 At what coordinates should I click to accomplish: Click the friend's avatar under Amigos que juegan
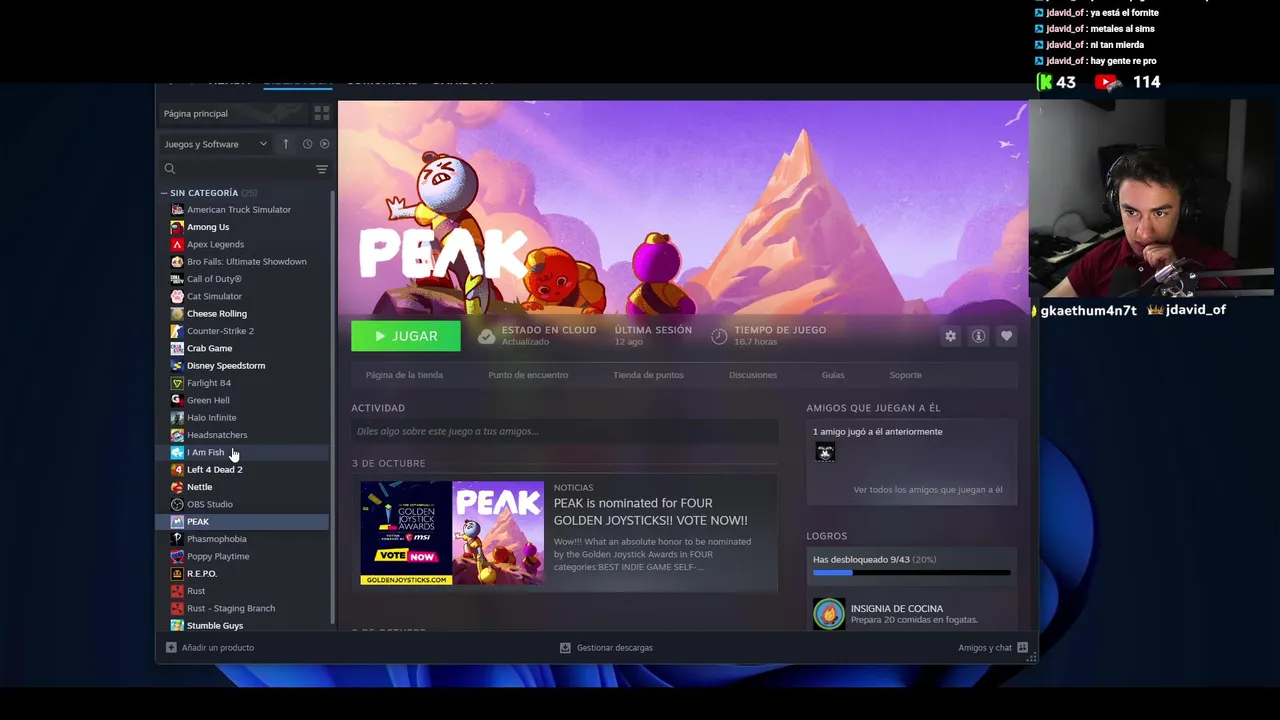pos(825,453)
